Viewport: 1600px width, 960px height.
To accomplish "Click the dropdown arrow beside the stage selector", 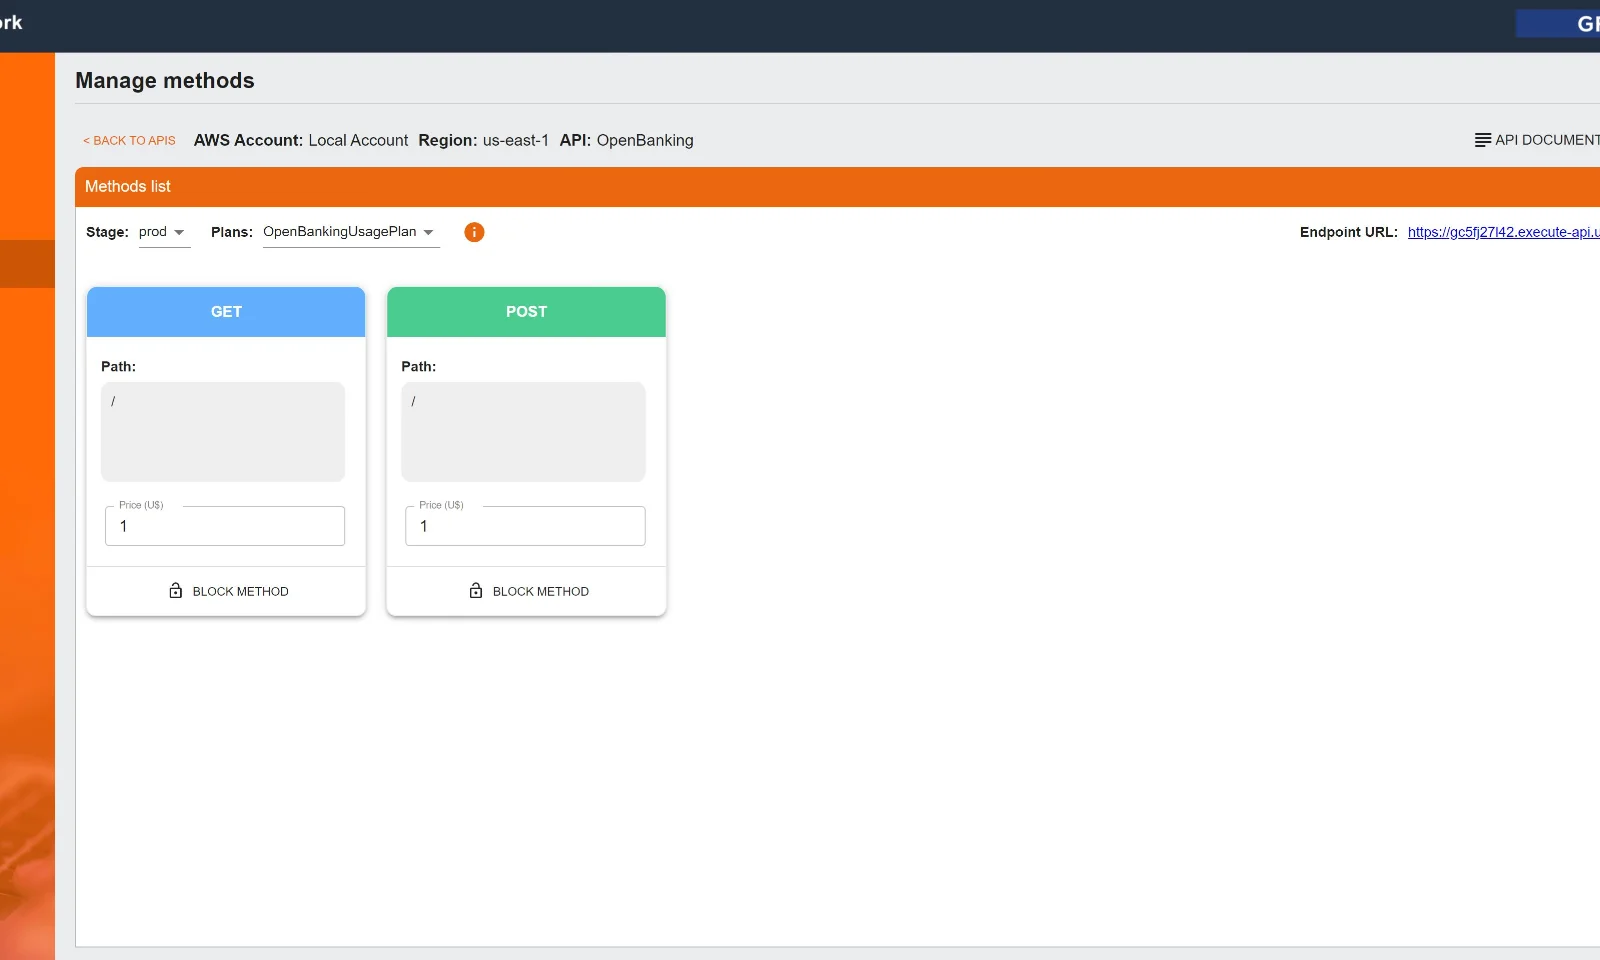I will [181, 233].
